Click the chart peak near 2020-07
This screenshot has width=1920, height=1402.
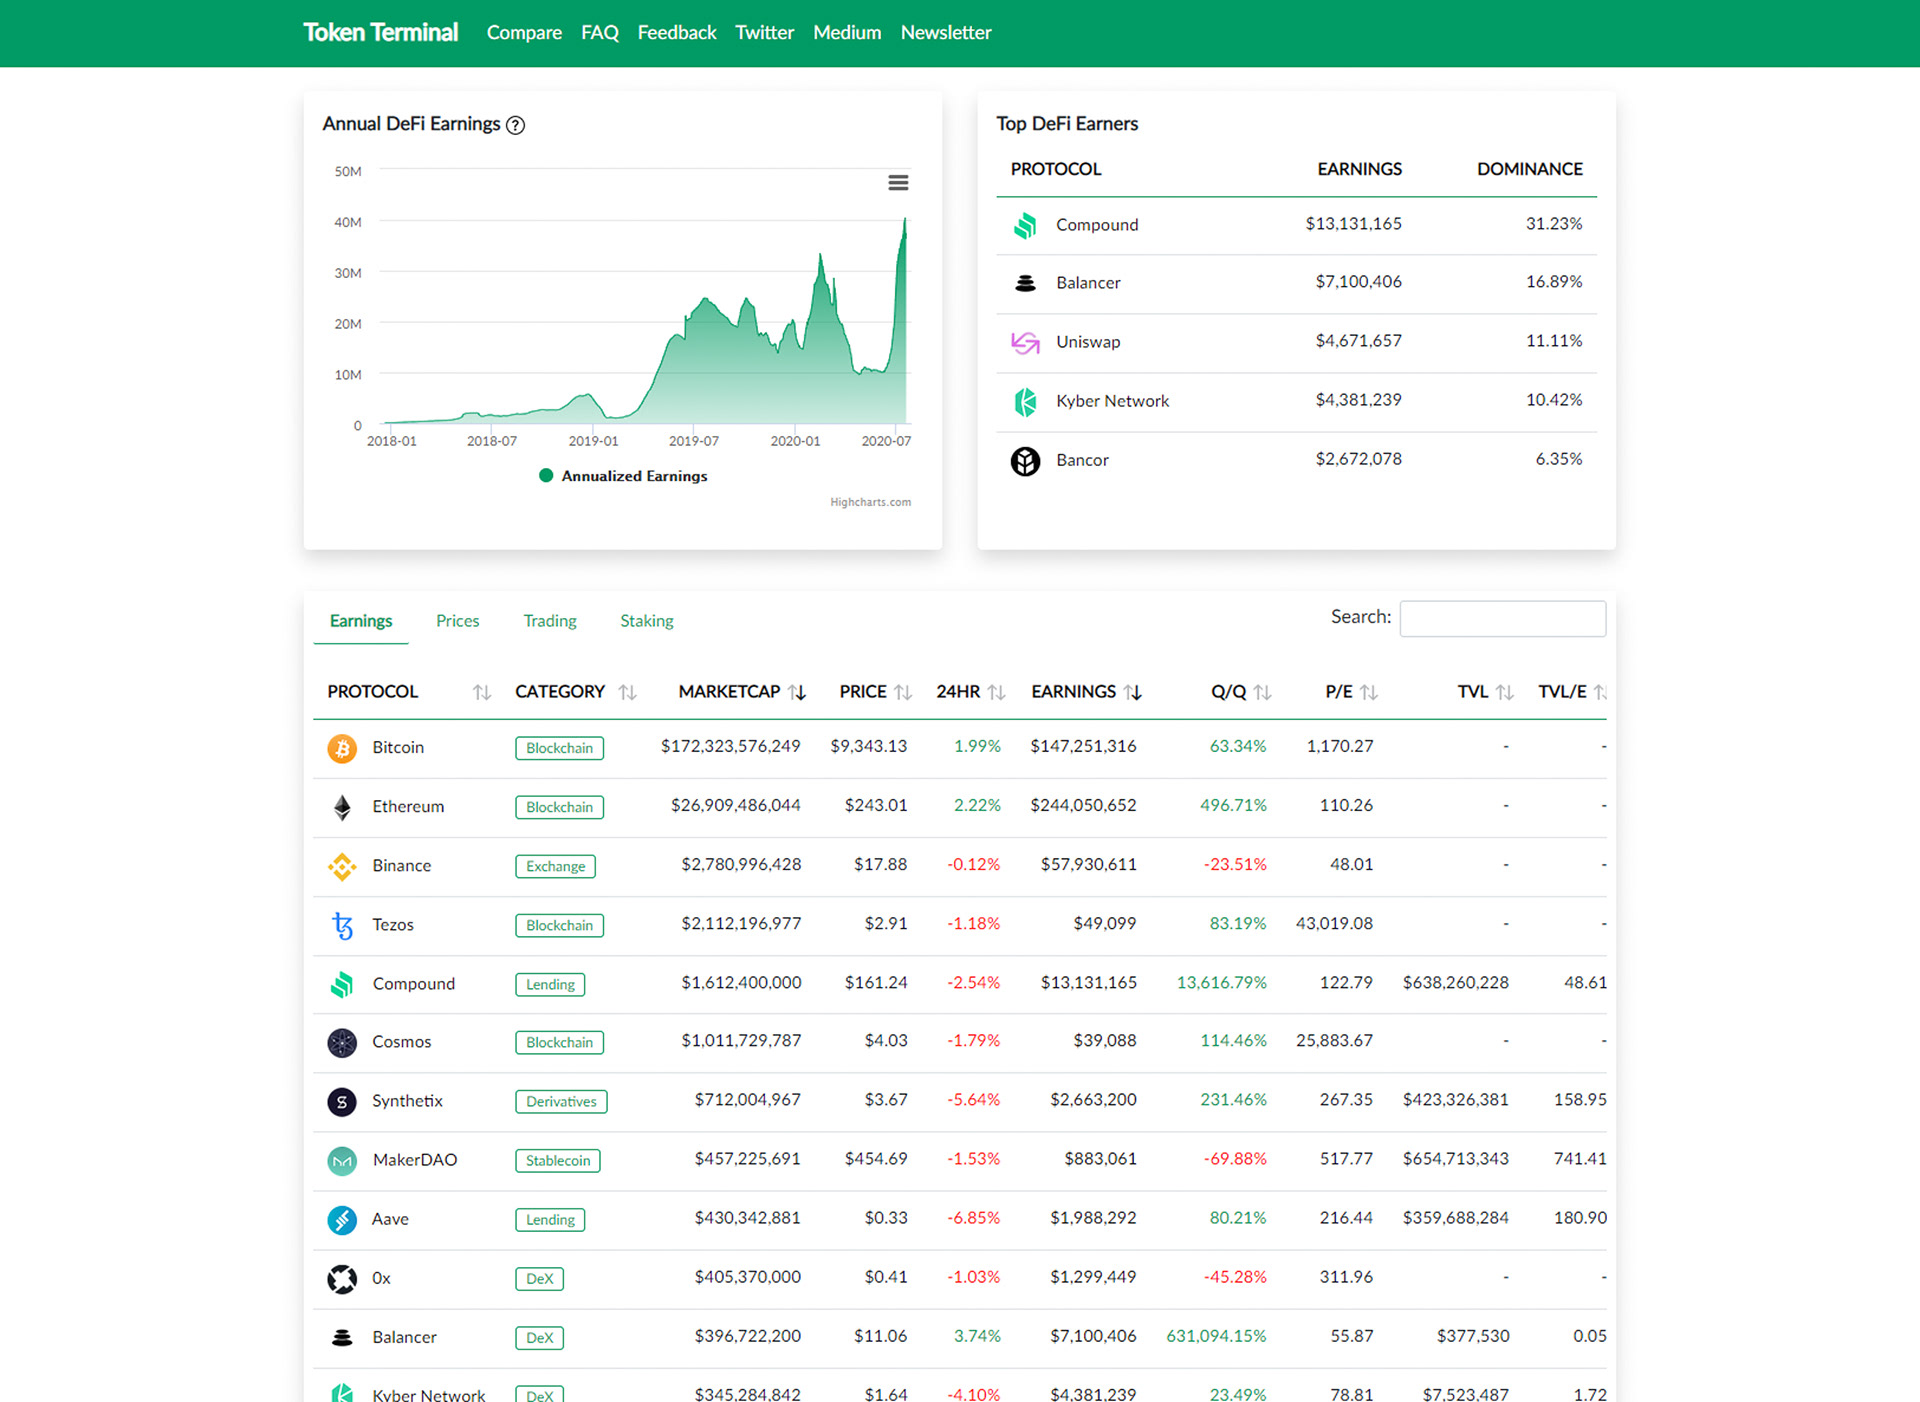click(x=905, y=219)
